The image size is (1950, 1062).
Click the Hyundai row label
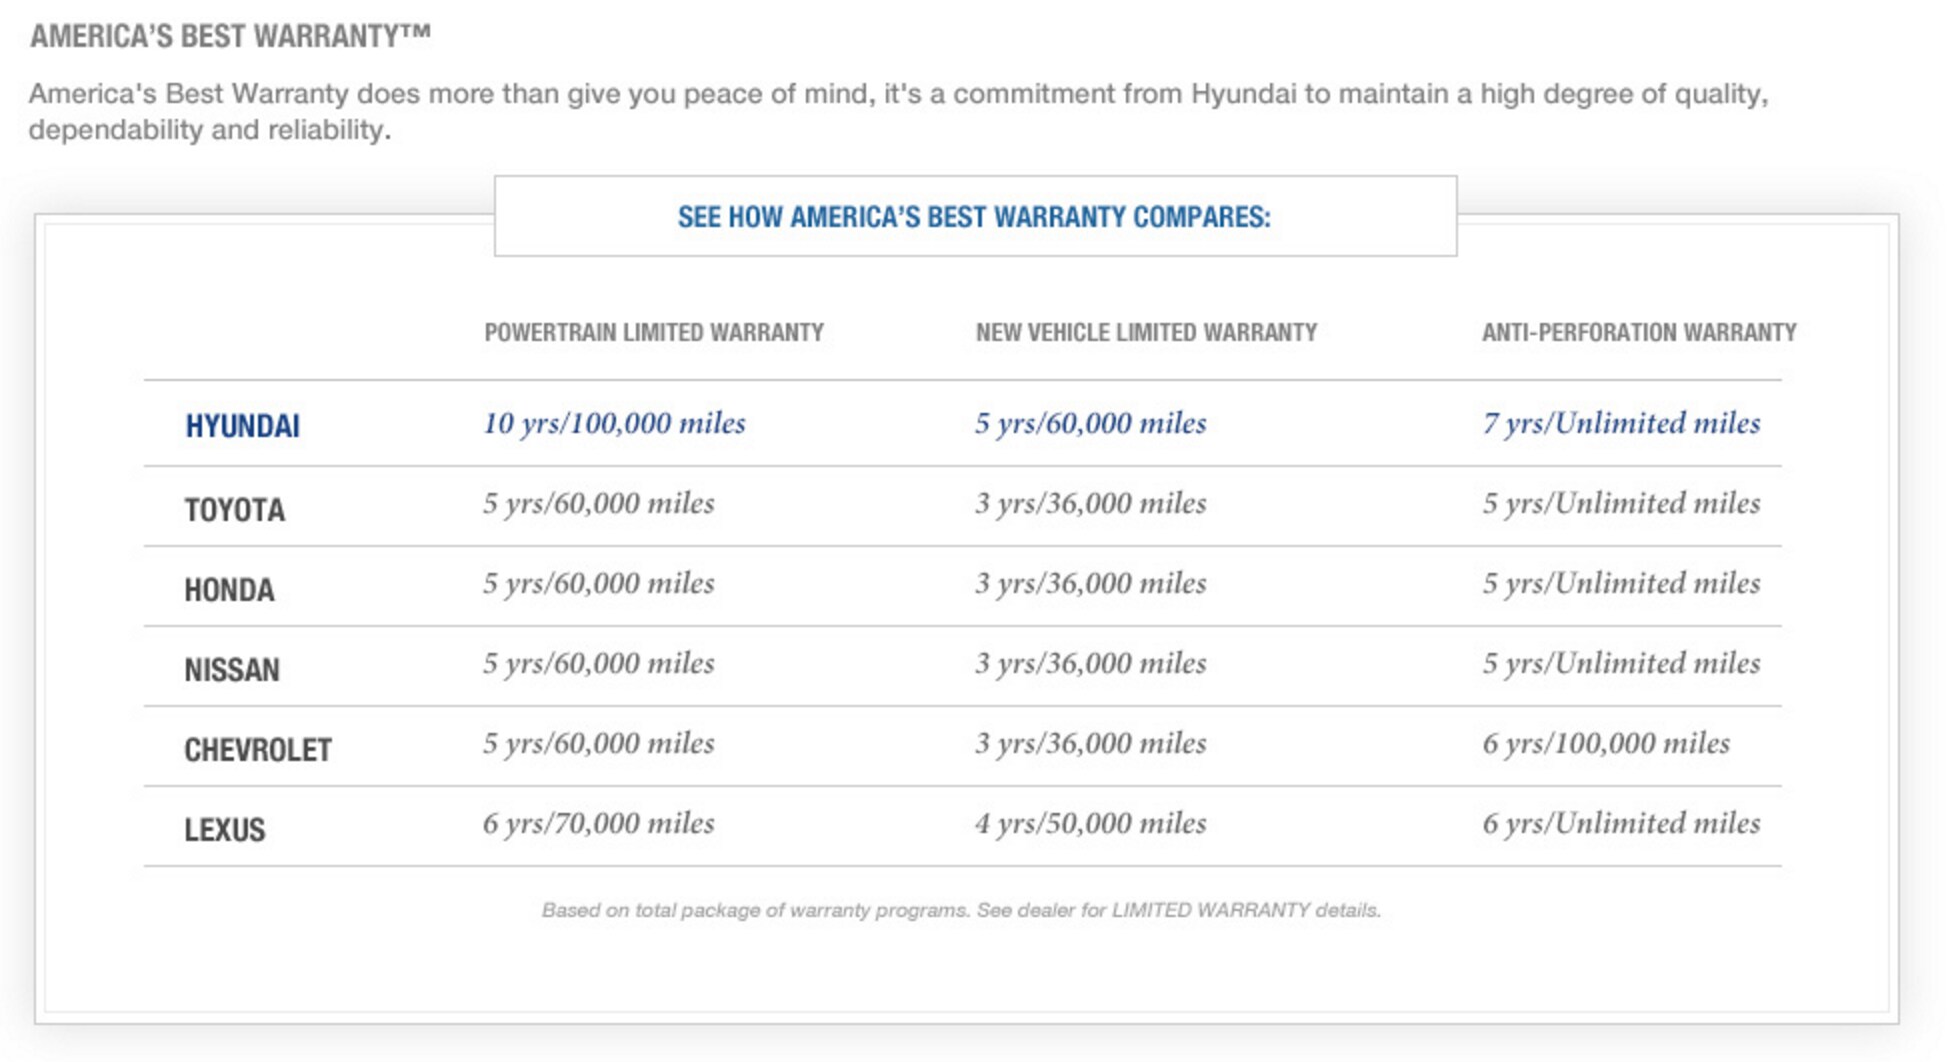[242, 426]
